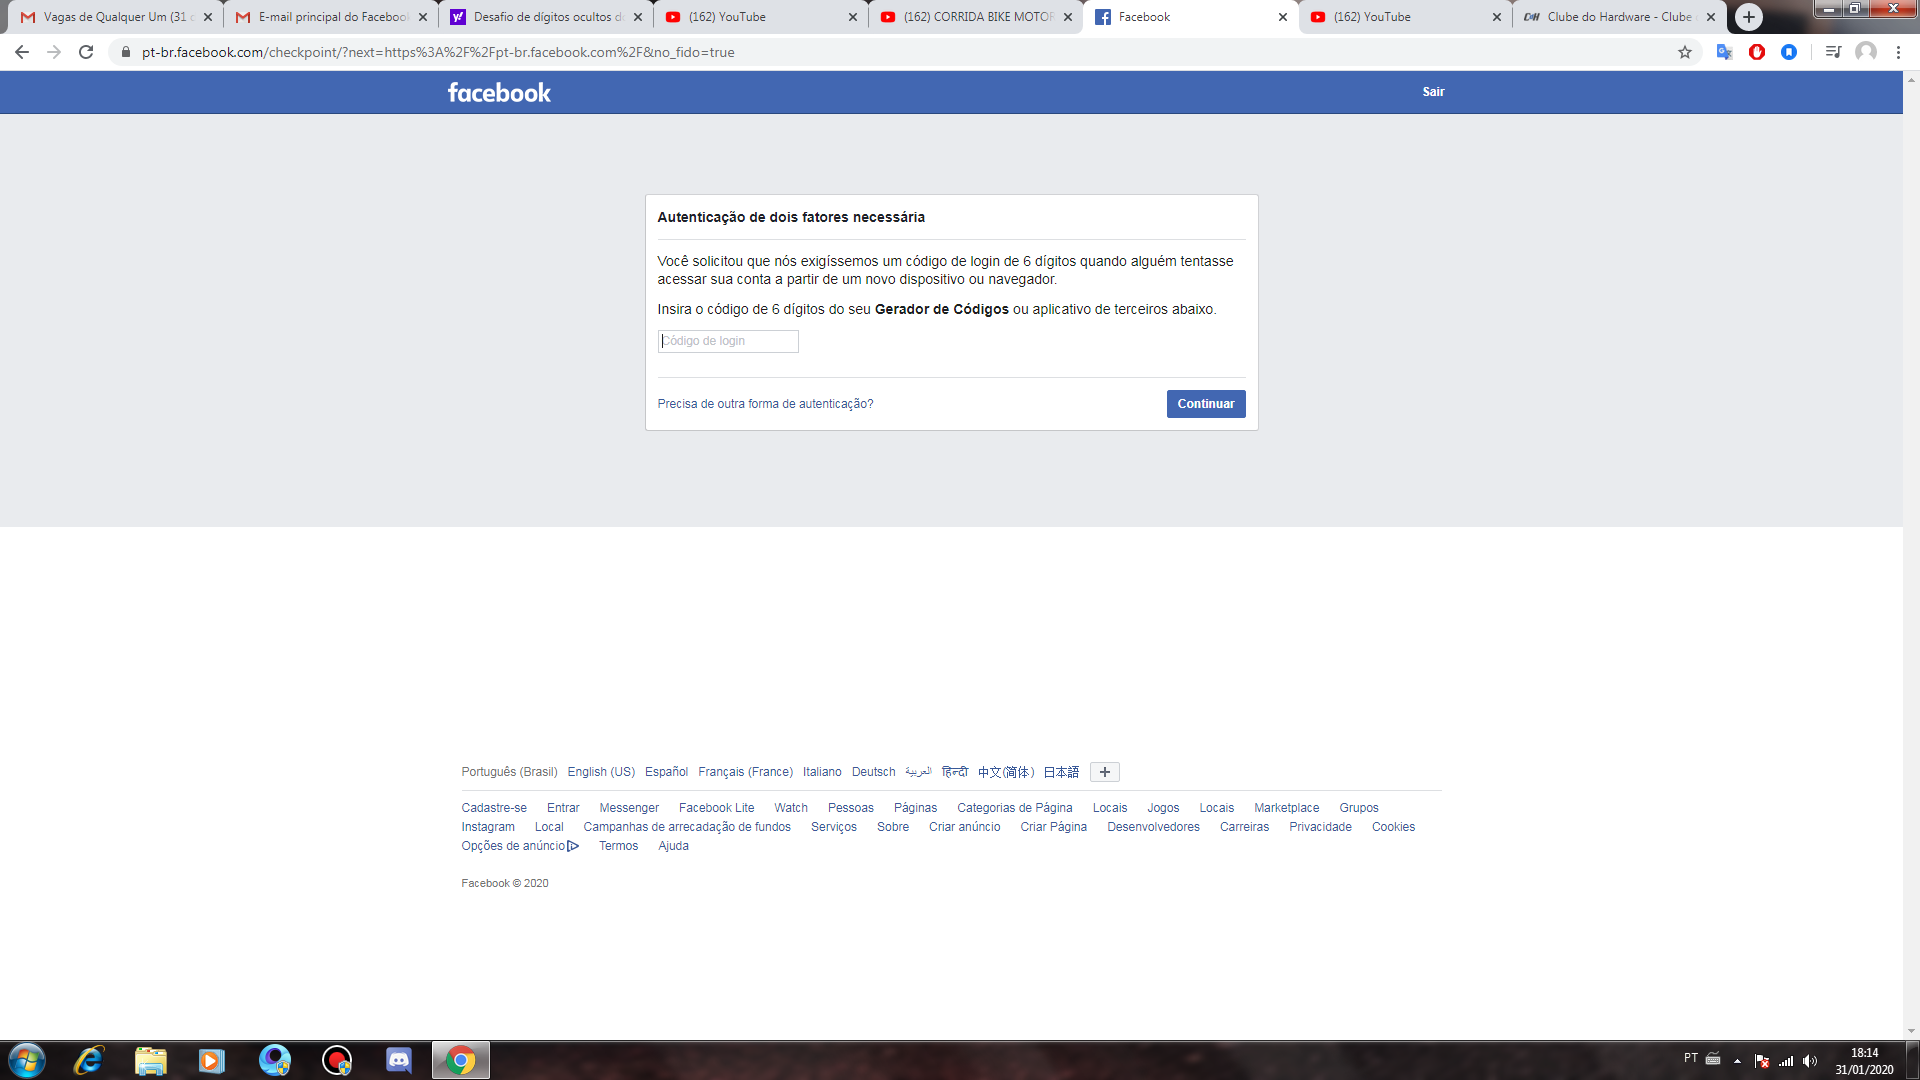Show hidden tray icons arrow
This screenshot has width=1920, height=1080.
click(1737, 1061)
